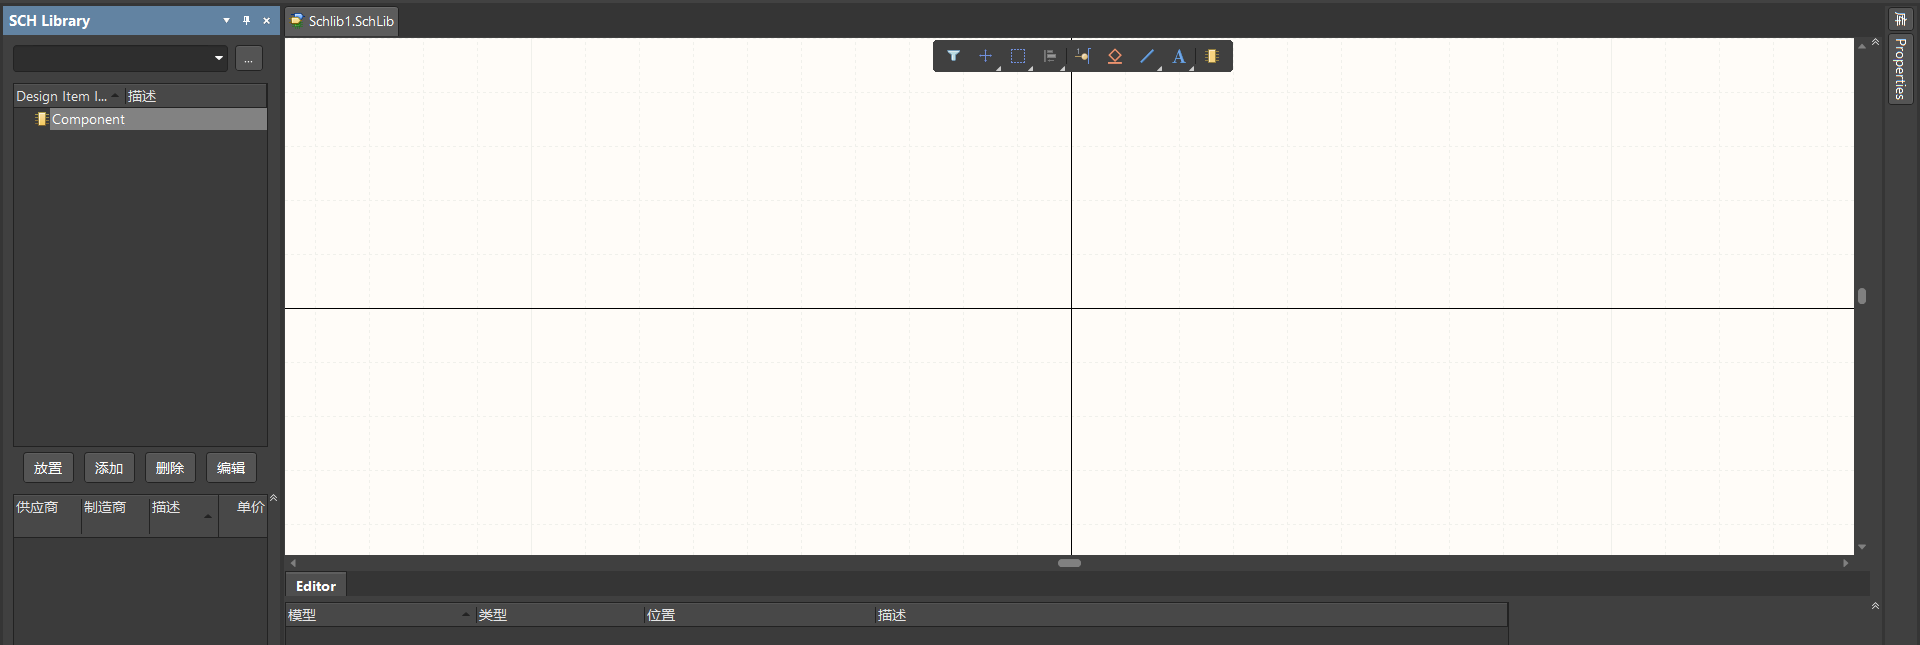Pin the SCH Library panel
Image resolution: width=1920 pixels, height=645 pixels.
pos(246,20)
